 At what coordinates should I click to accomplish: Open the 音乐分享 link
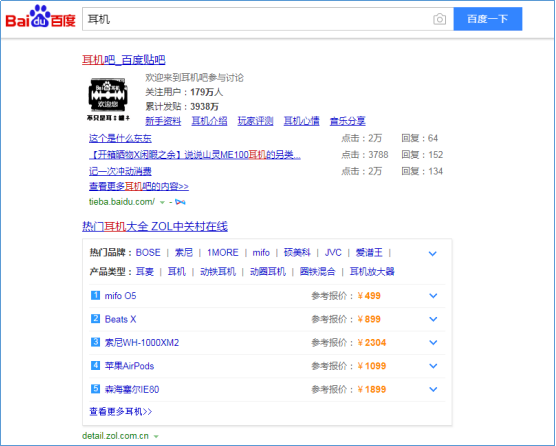click(x=348, y=121)
